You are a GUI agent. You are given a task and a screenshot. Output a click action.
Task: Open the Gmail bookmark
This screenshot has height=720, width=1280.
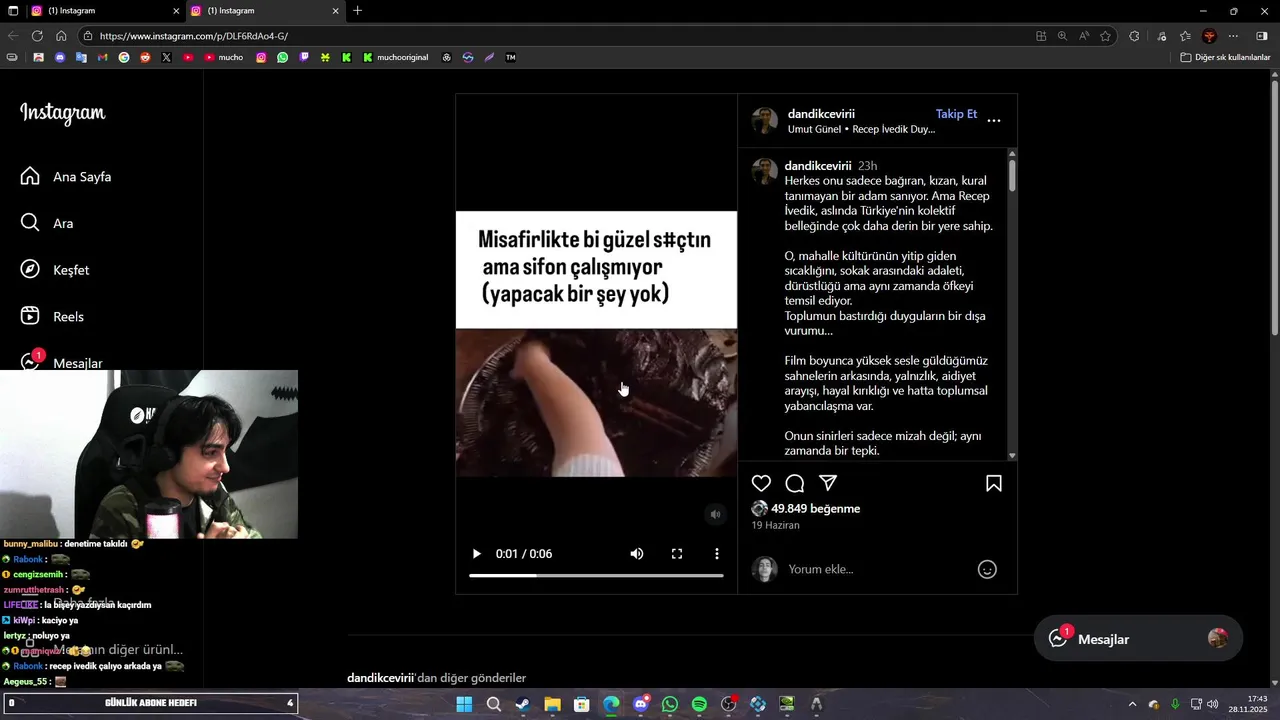coord(102,58)
